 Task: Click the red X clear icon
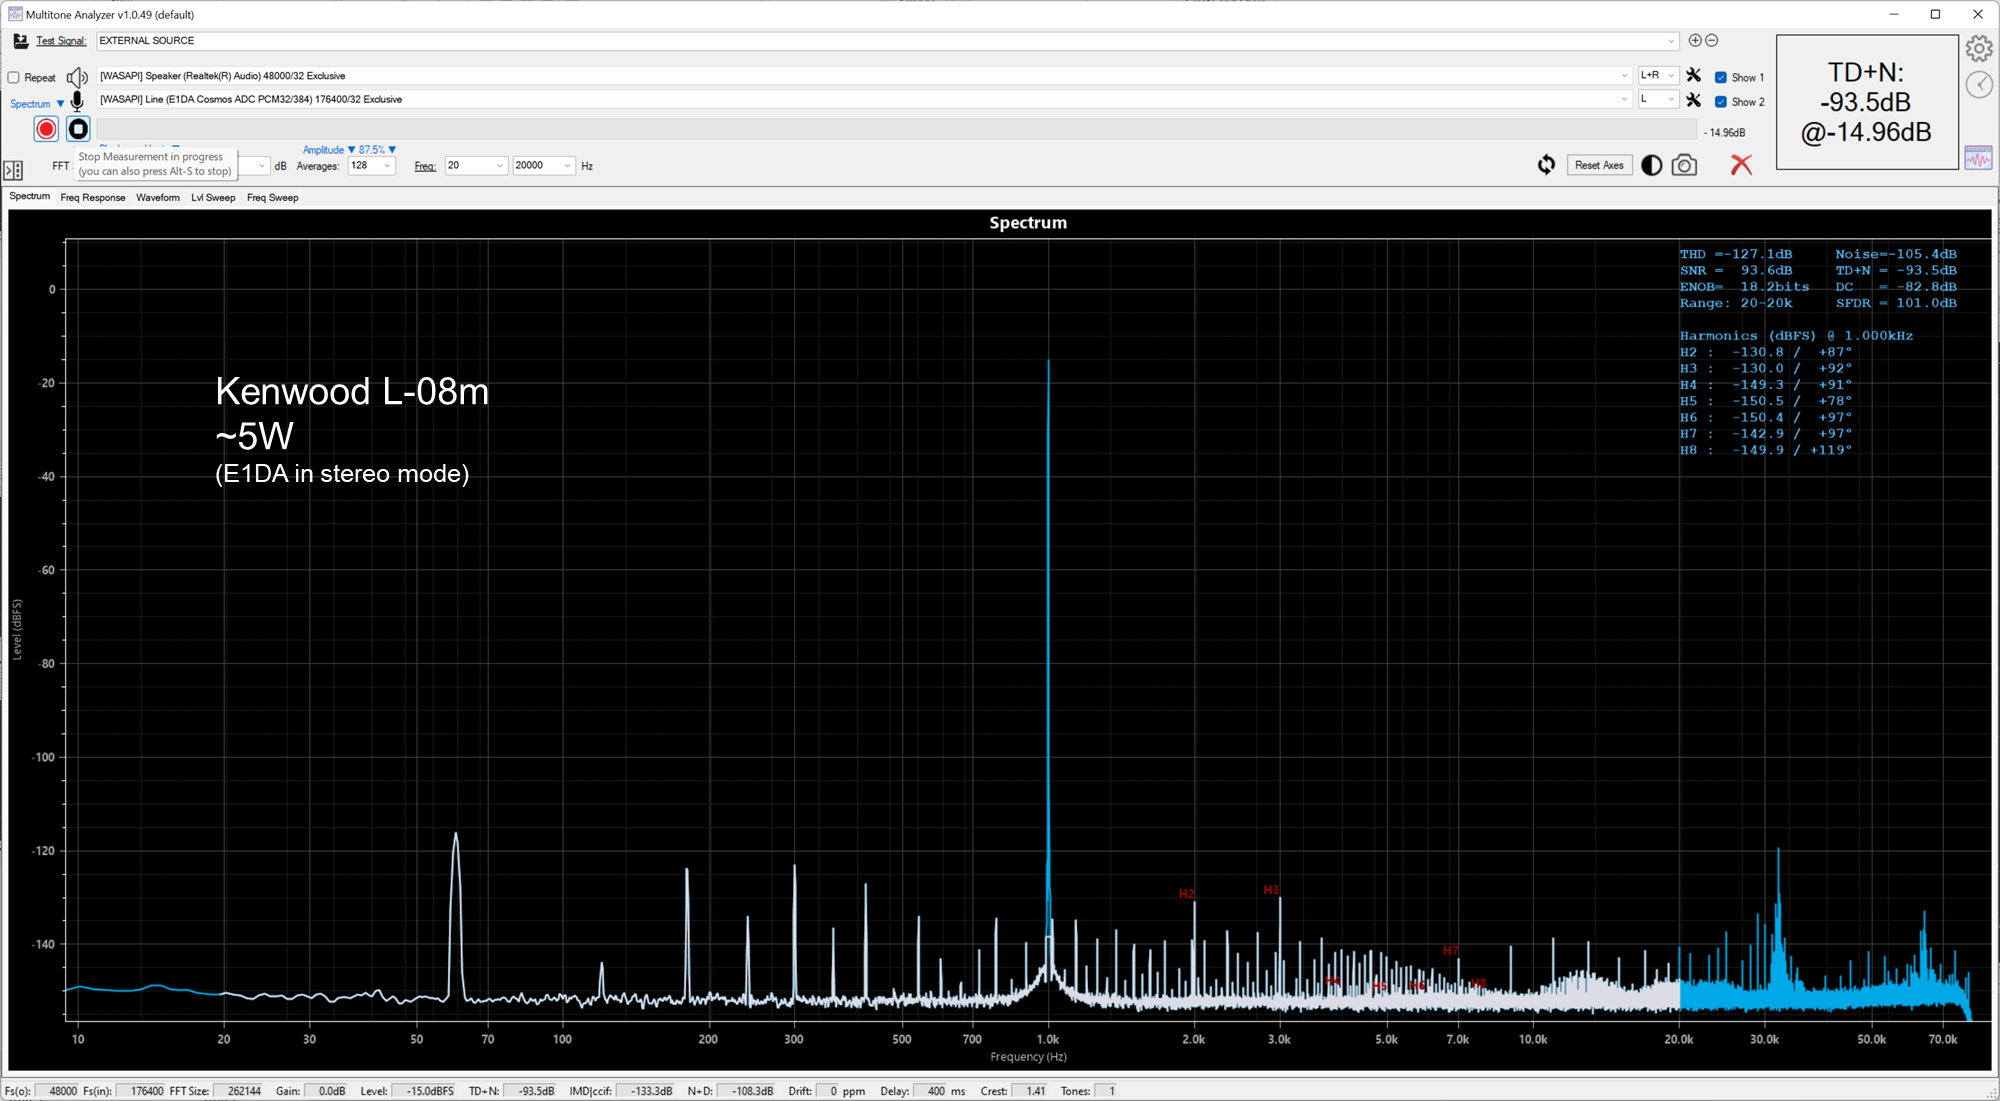click(x=1741, y=165)
